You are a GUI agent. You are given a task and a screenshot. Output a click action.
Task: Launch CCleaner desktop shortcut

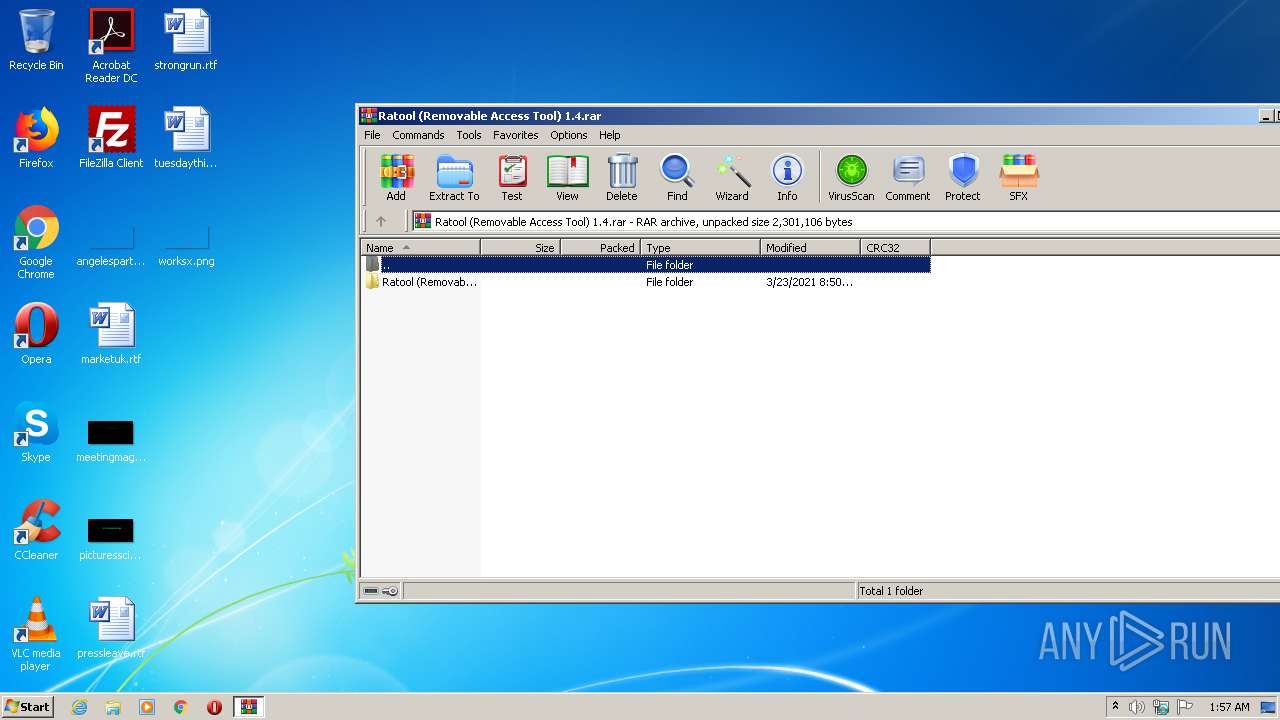tap(36, 530)
